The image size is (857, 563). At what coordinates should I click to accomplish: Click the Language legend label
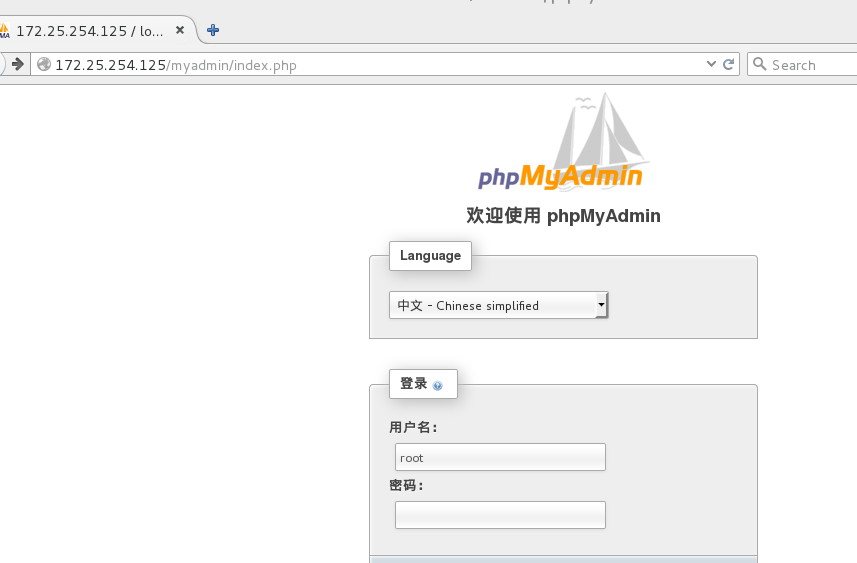pyautogui.click(x=430, y=256)
